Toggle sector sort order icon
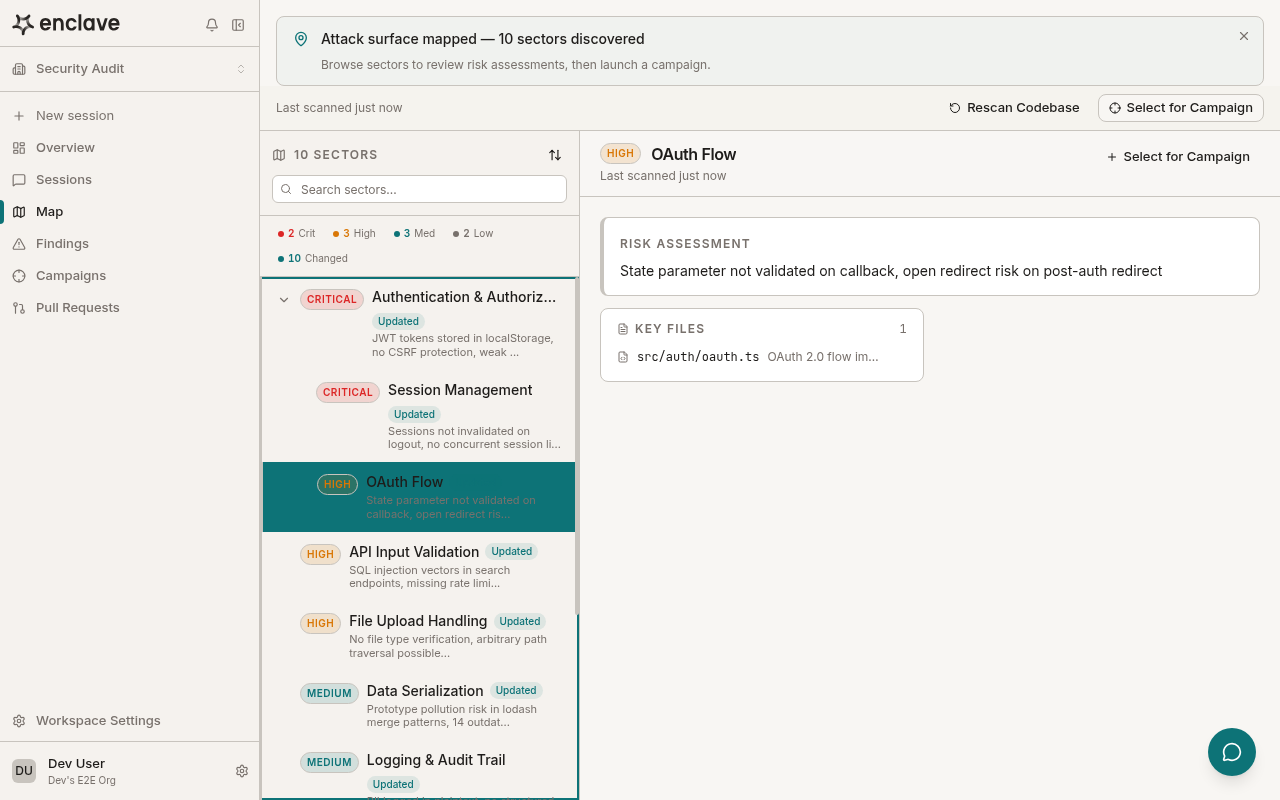Image resolution: width=1280 pixels, height=800 pixels. 555,155
